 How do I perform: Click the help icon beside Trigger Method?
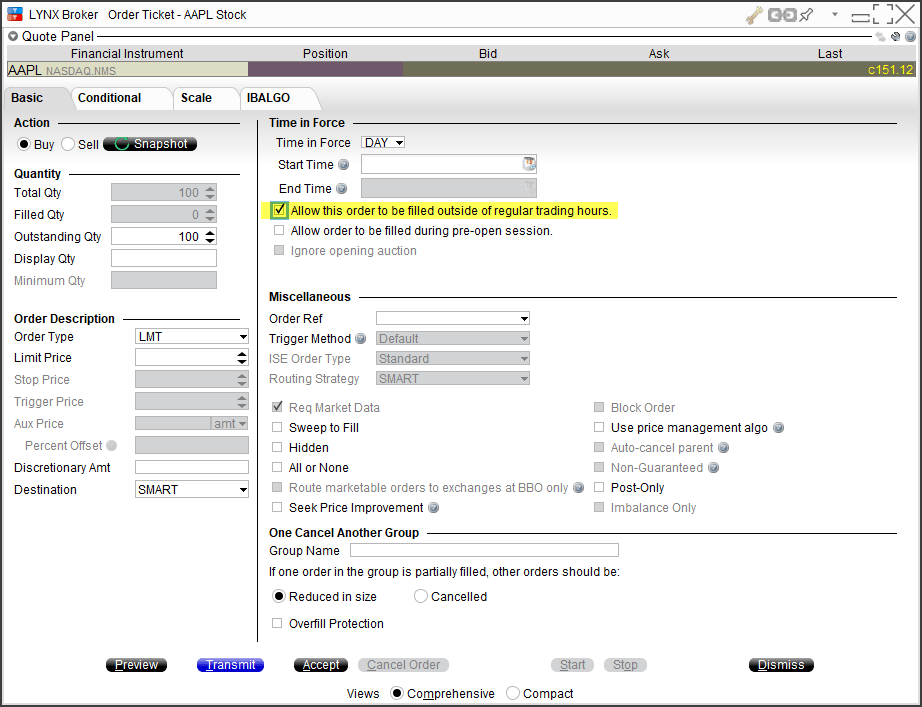click(360, 339)
